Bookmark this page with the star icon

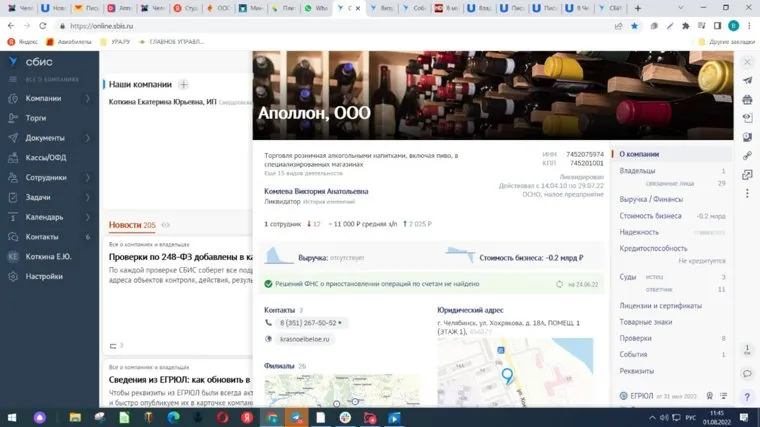tap(634, 25)
